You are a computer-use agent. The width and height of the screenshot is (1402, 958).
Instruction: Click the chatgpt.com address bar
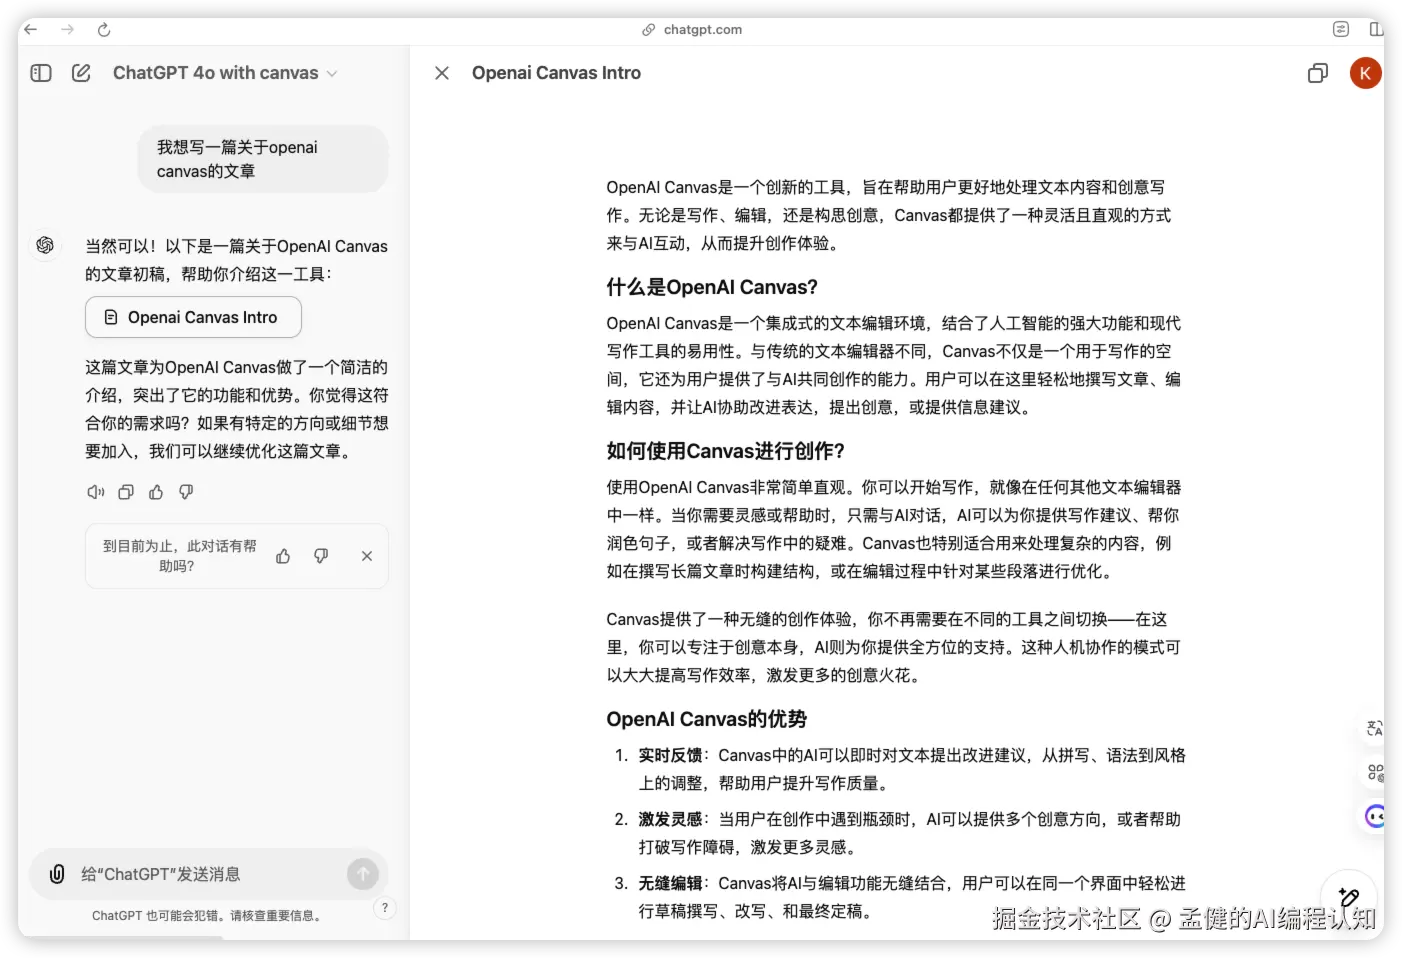pos(692,30)
